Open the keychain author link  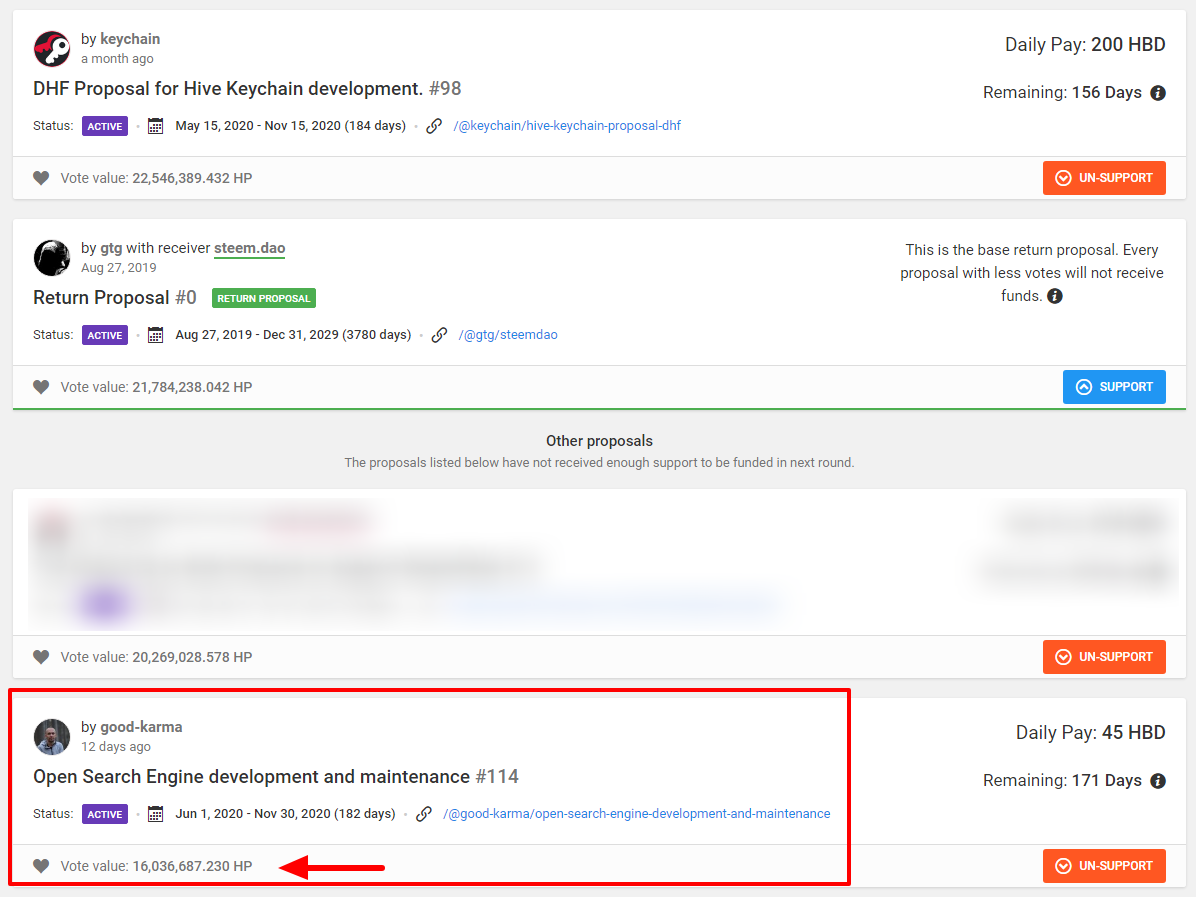pos(130,39)
